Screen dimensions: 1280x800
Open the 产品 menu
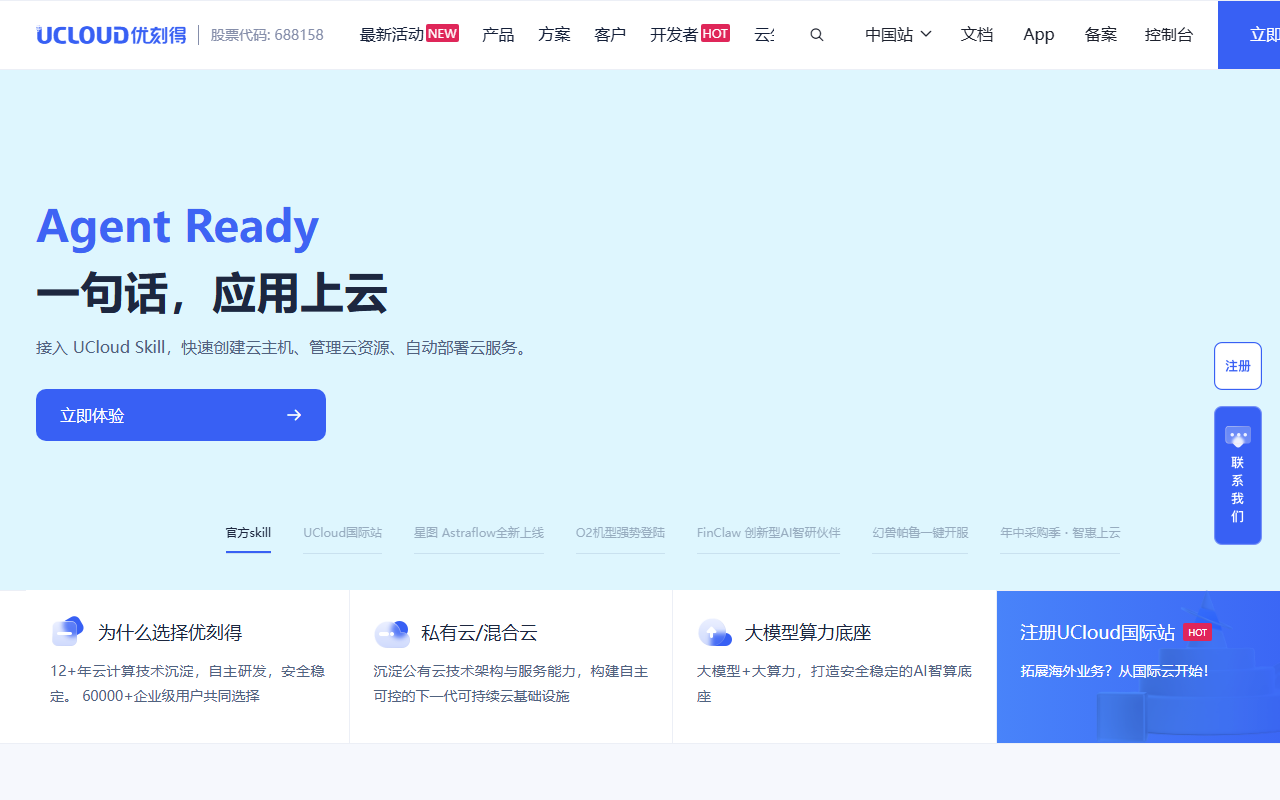pos(498,35)
